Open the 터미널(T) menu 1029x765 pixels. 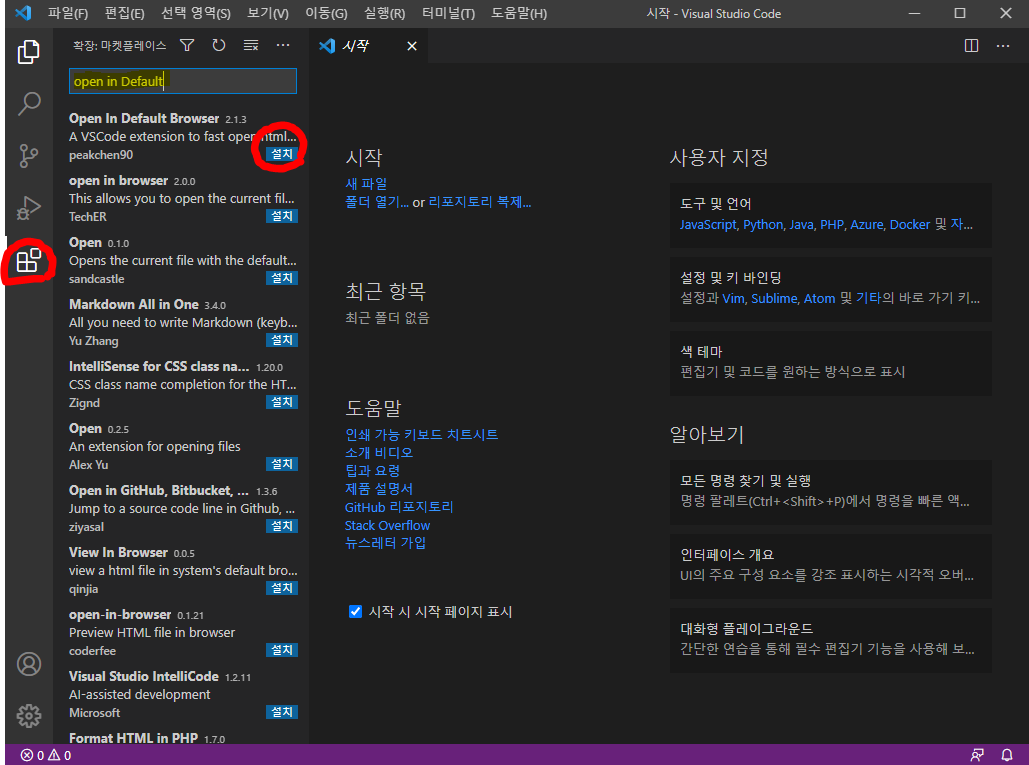point(448,13)
